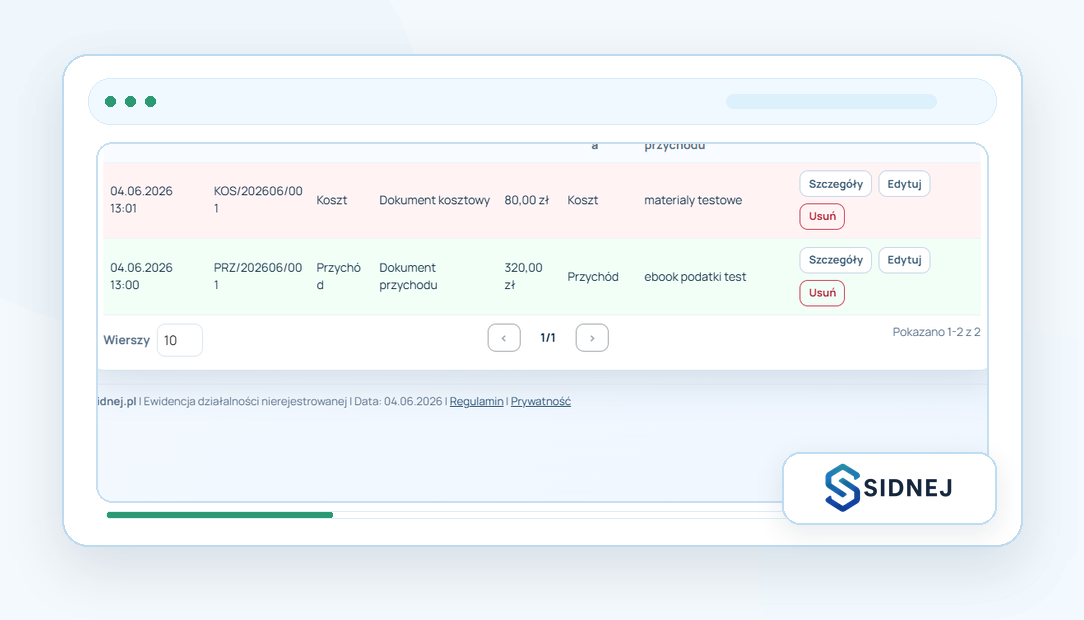Click Edytuj in the ebook podatki test row
The height and width of the screenshot is (620, 1084).
[x=904, y=260]
